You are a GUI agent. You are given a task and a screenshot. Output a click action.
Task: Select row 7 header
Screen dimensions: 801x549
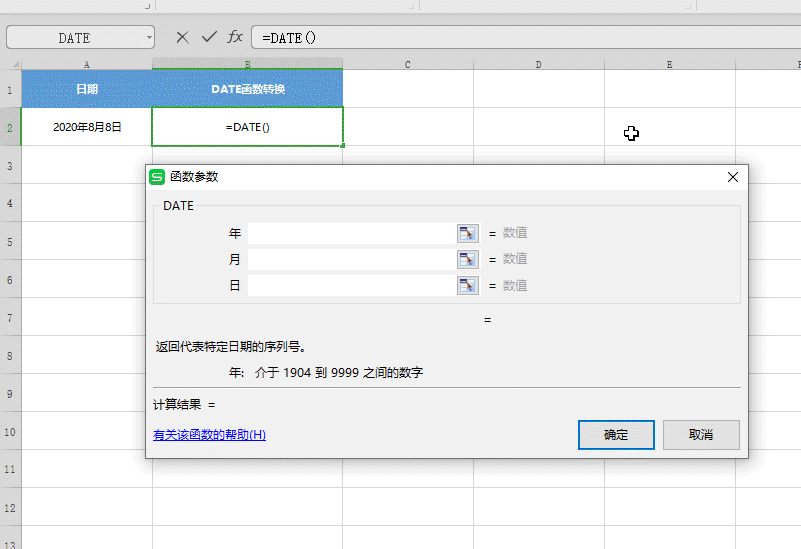click(x=10, y=318)
